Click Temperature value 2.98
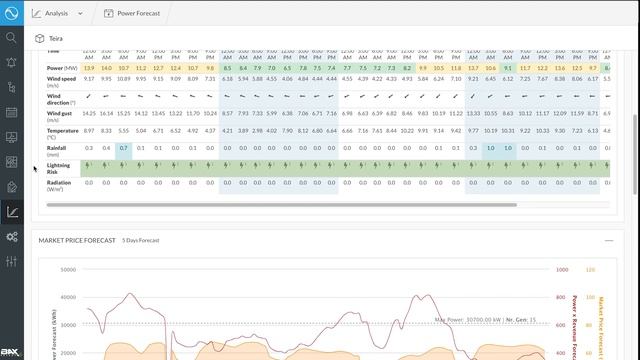Image resolution: width=640 pixels, height=360 pixels. 257,131
